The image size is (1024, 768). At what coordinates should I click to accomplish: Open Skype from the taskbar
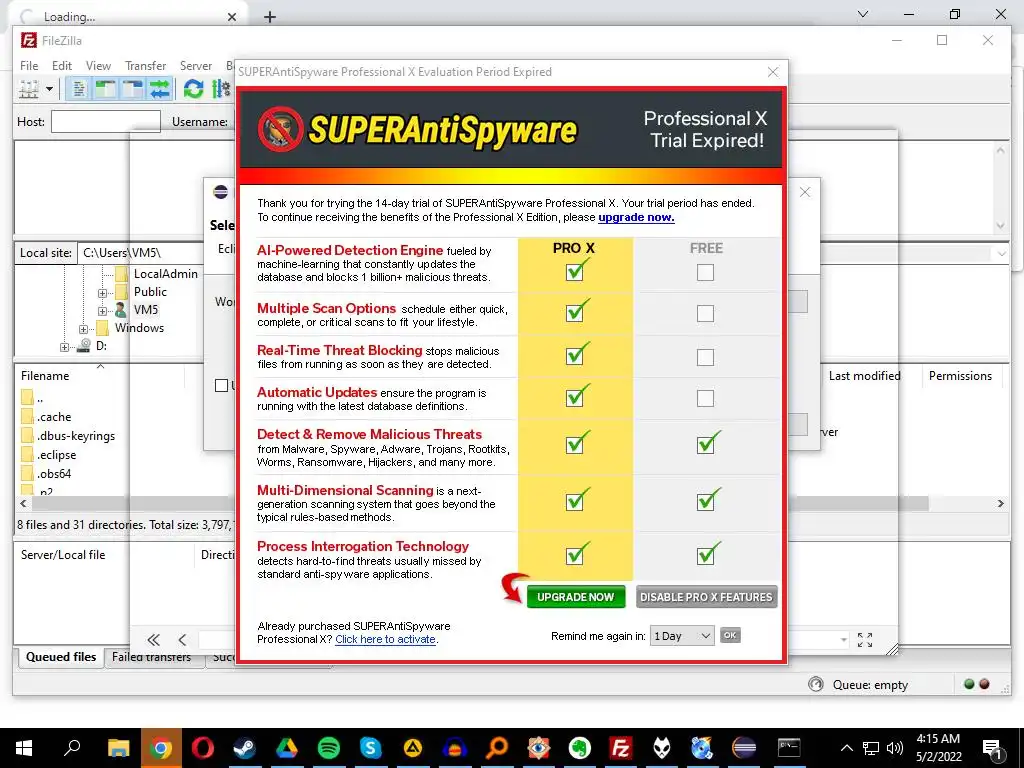pos(370,748)
